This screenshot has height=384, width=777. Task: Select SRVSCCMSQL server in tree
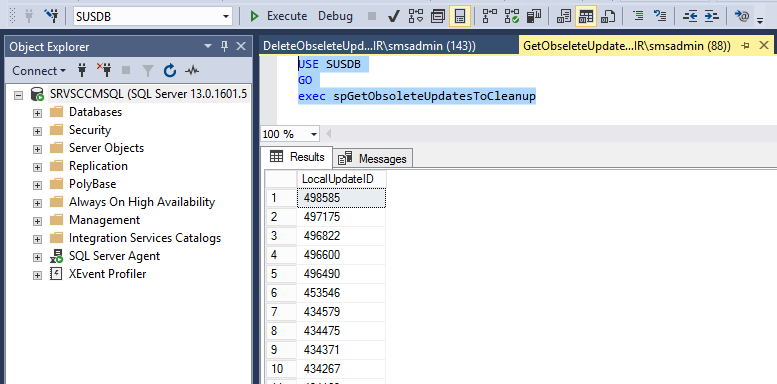pyautogui.click(x=148, y=94)
